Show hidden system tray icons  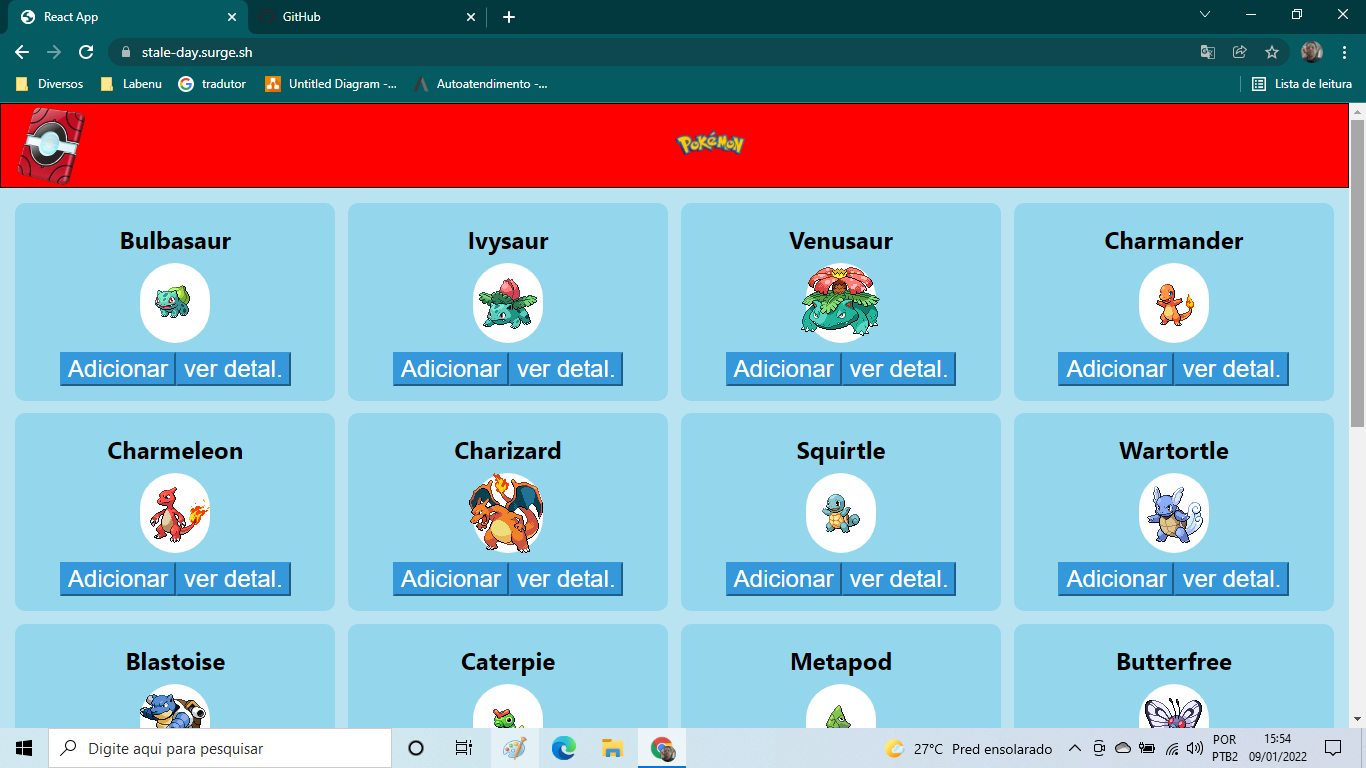pyautogui.click(x=1075, y=748)
